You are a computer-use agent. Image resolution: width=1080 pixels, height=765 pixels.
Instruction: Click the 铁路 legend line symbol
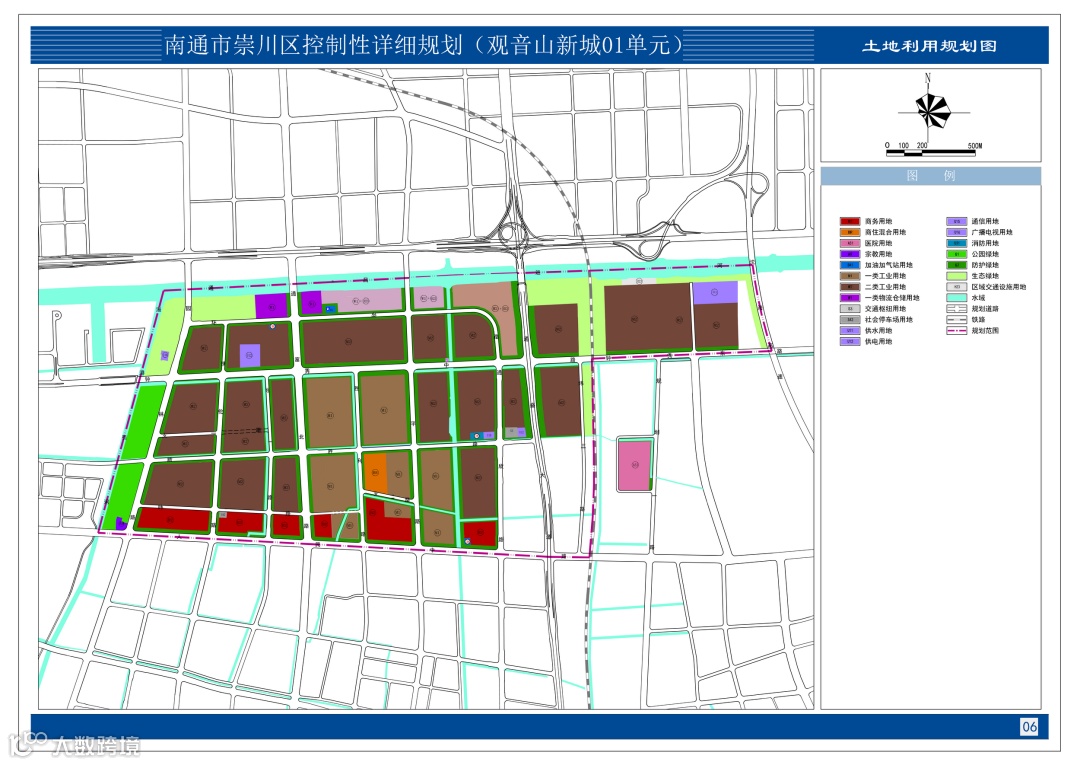click(x=957, y=319)
